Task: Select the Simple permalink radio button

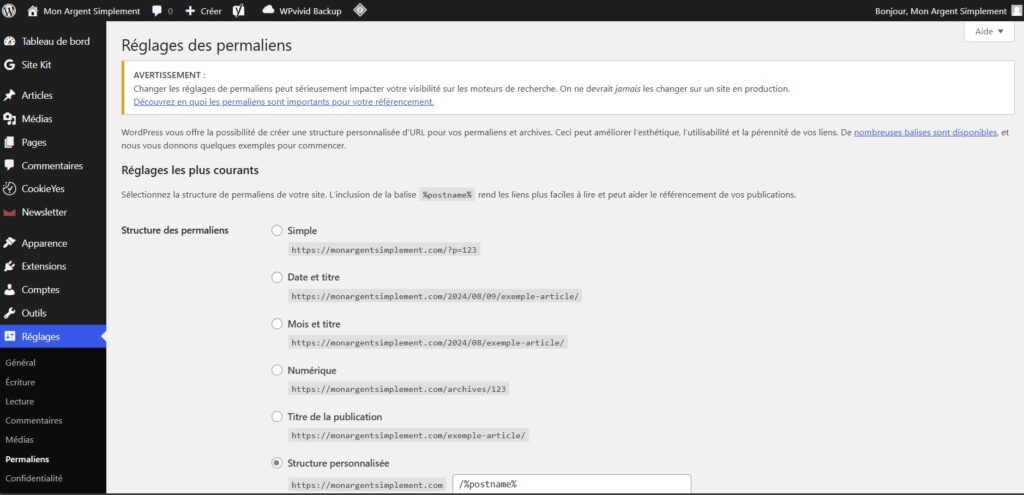Action: tap(277, 231)
